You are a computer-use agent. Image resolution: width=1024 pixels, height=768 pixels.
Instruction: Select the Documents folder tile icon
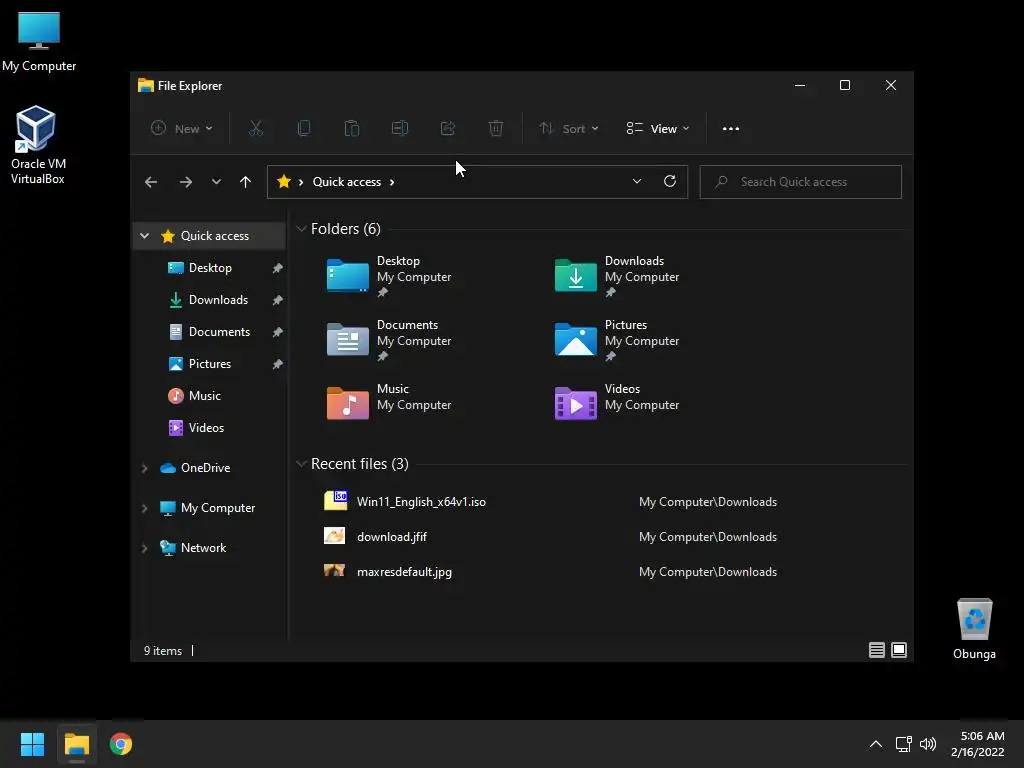[347, 339]
